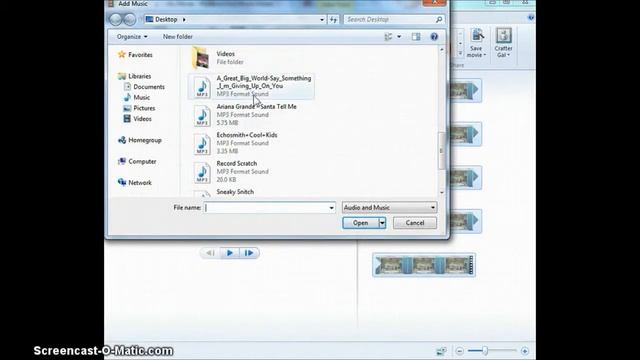Viewport: 640px width, 360px height.
Task: Go to previous frame in preview
Action: click(210, 253)
